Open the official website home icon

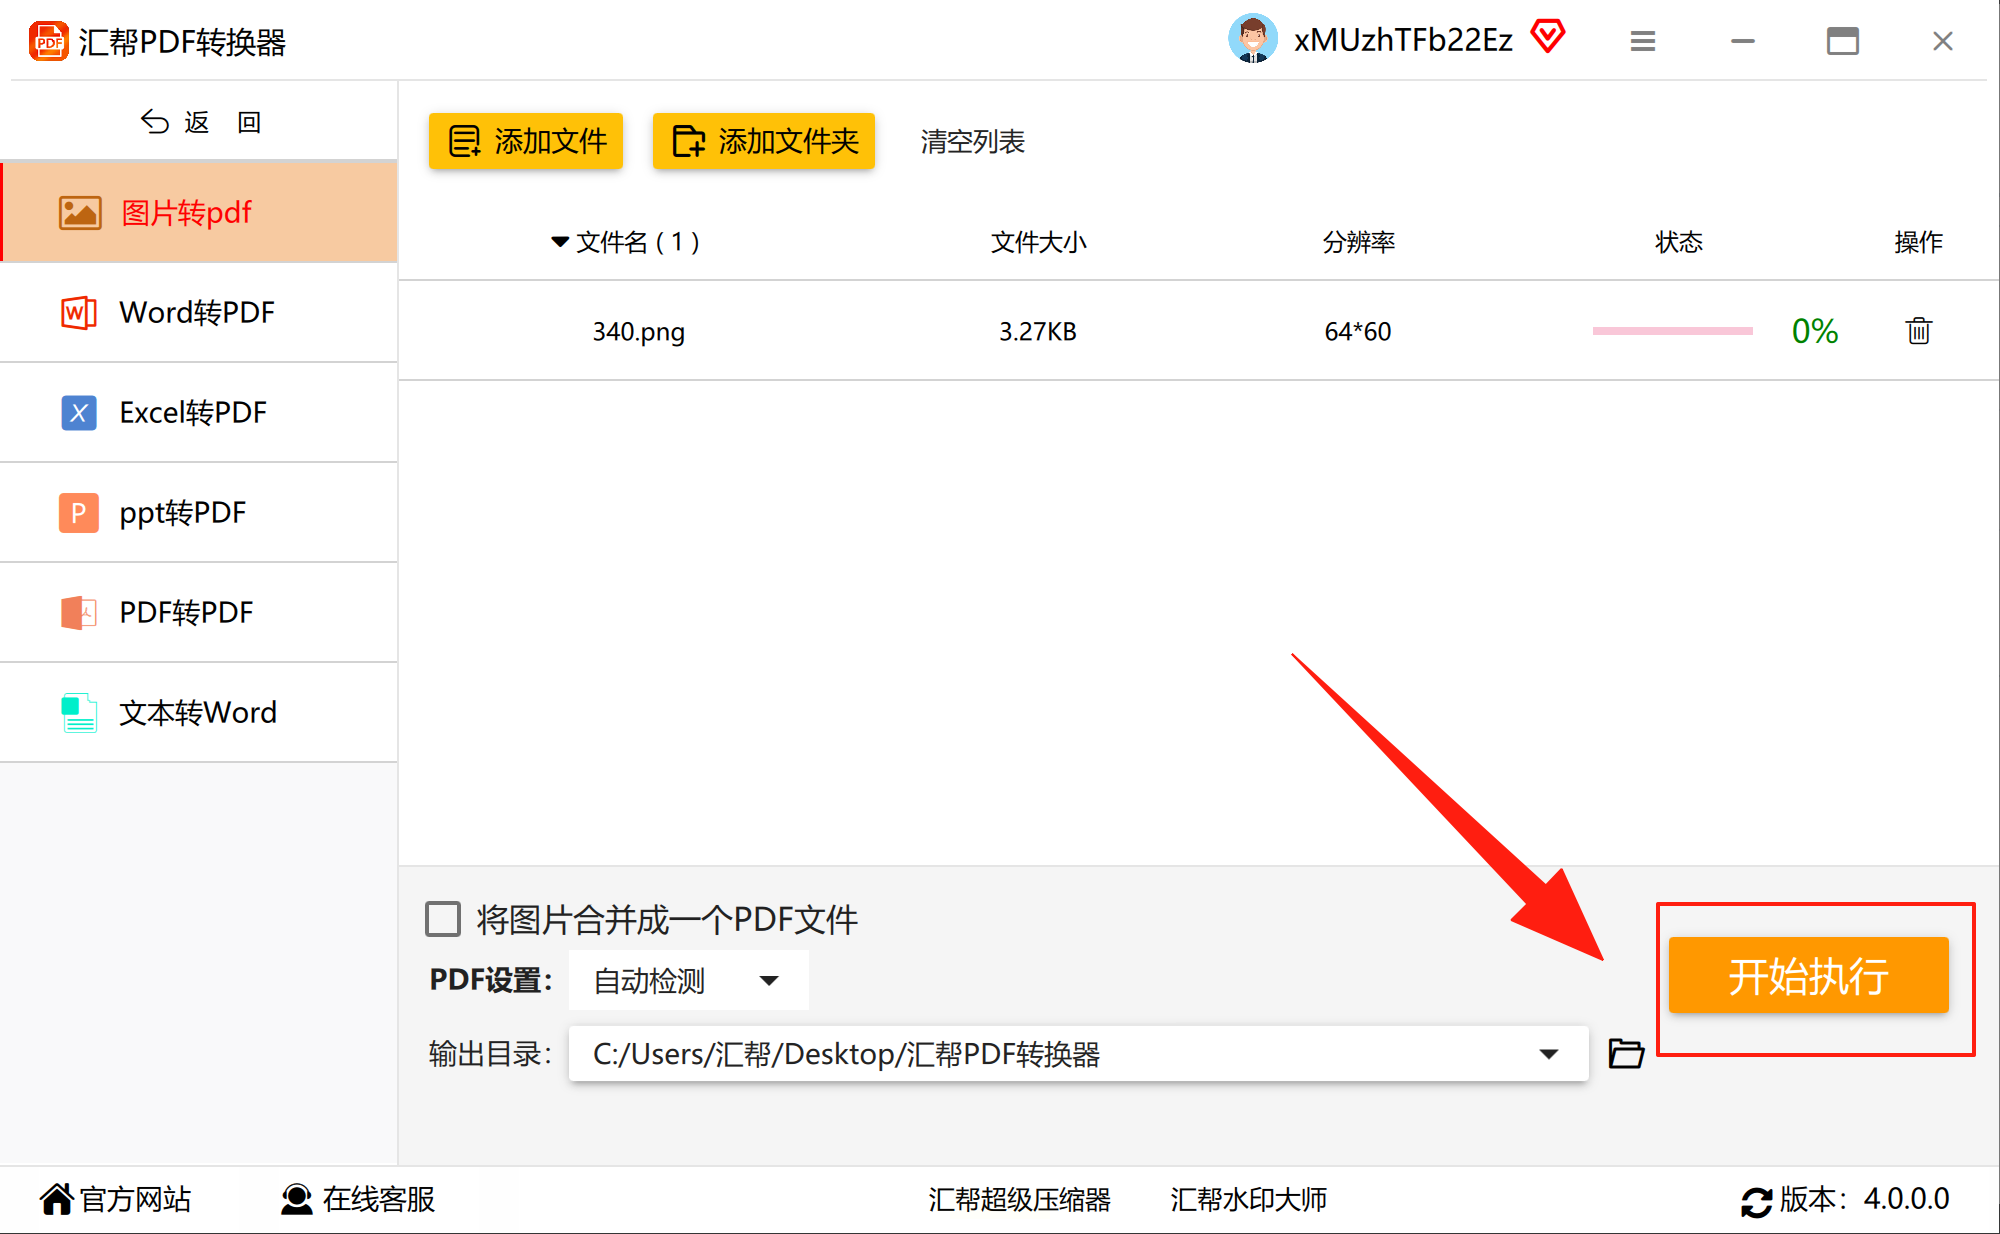pos(57,1198)
